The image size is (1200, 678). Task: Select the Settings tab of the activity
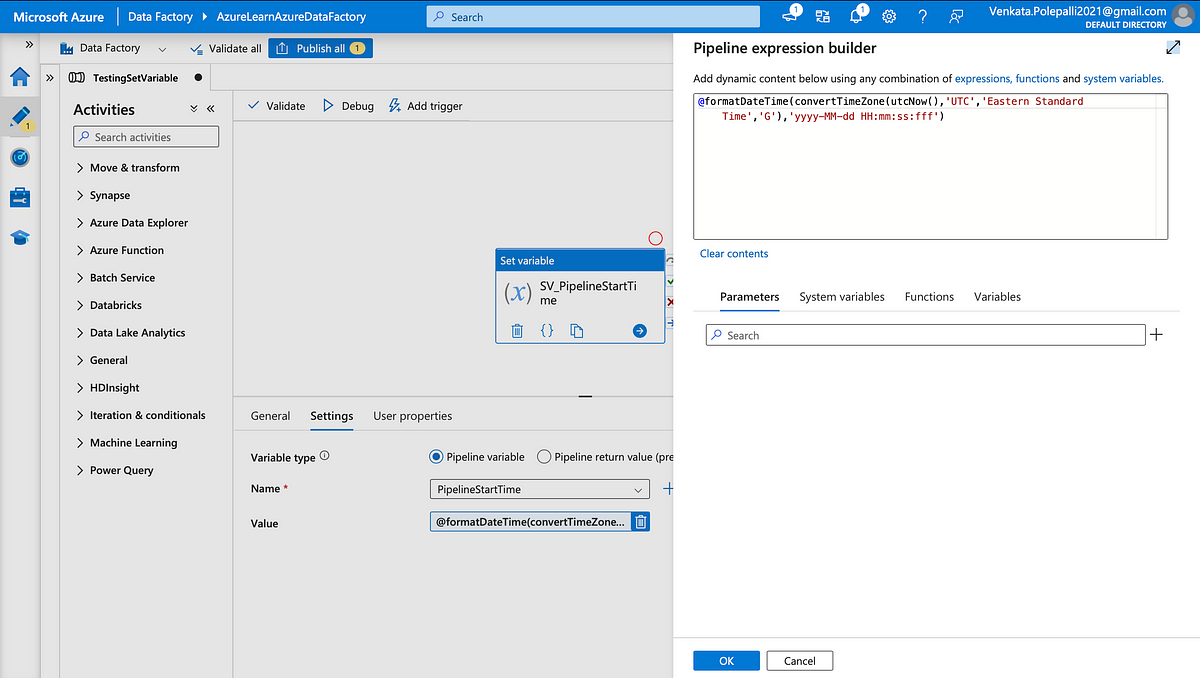point(331,416)
